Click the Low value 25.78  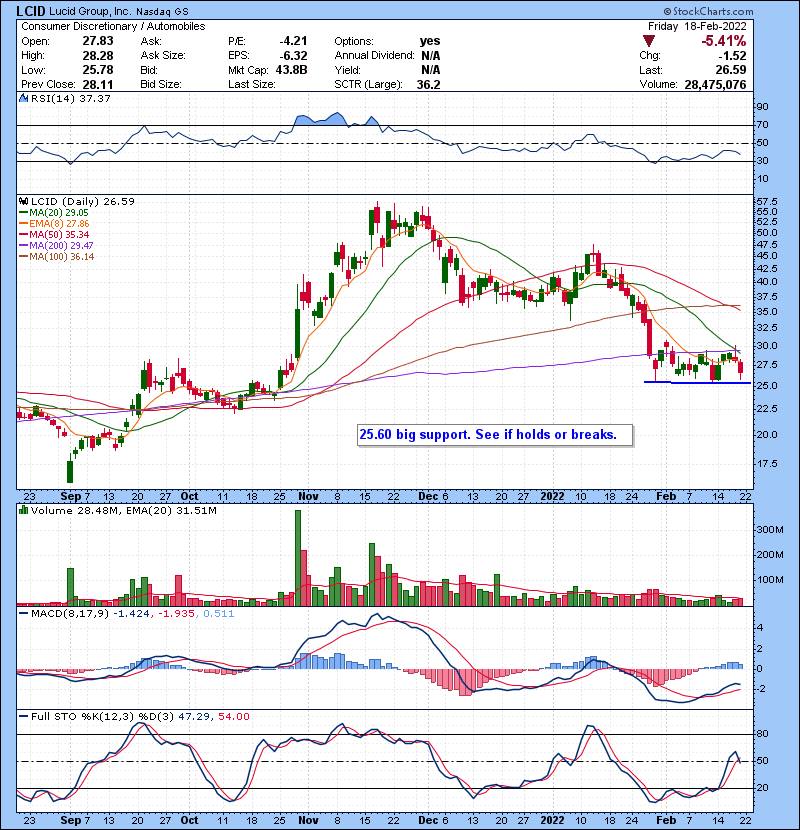97,70
